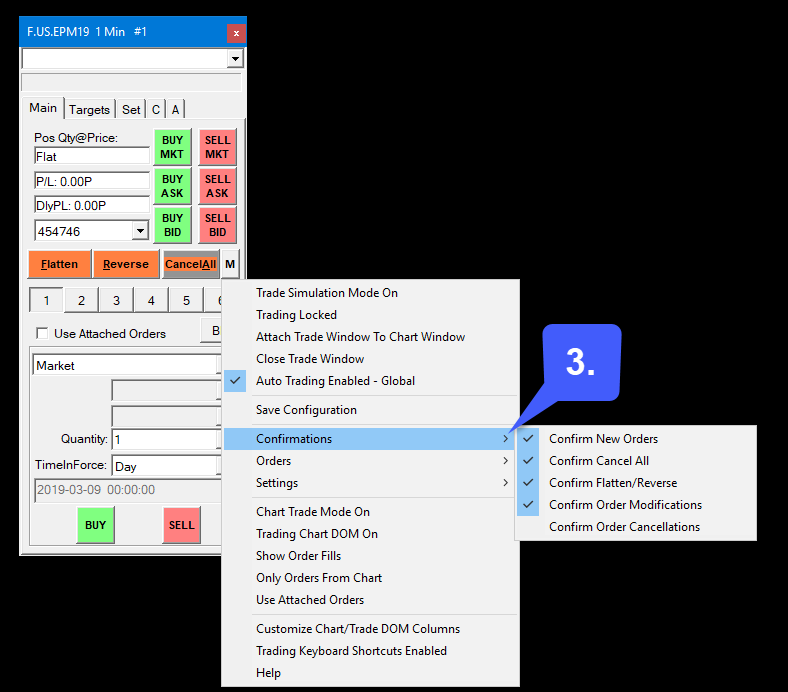
Task: Click the Reverse button
Action: coord(126,264)
